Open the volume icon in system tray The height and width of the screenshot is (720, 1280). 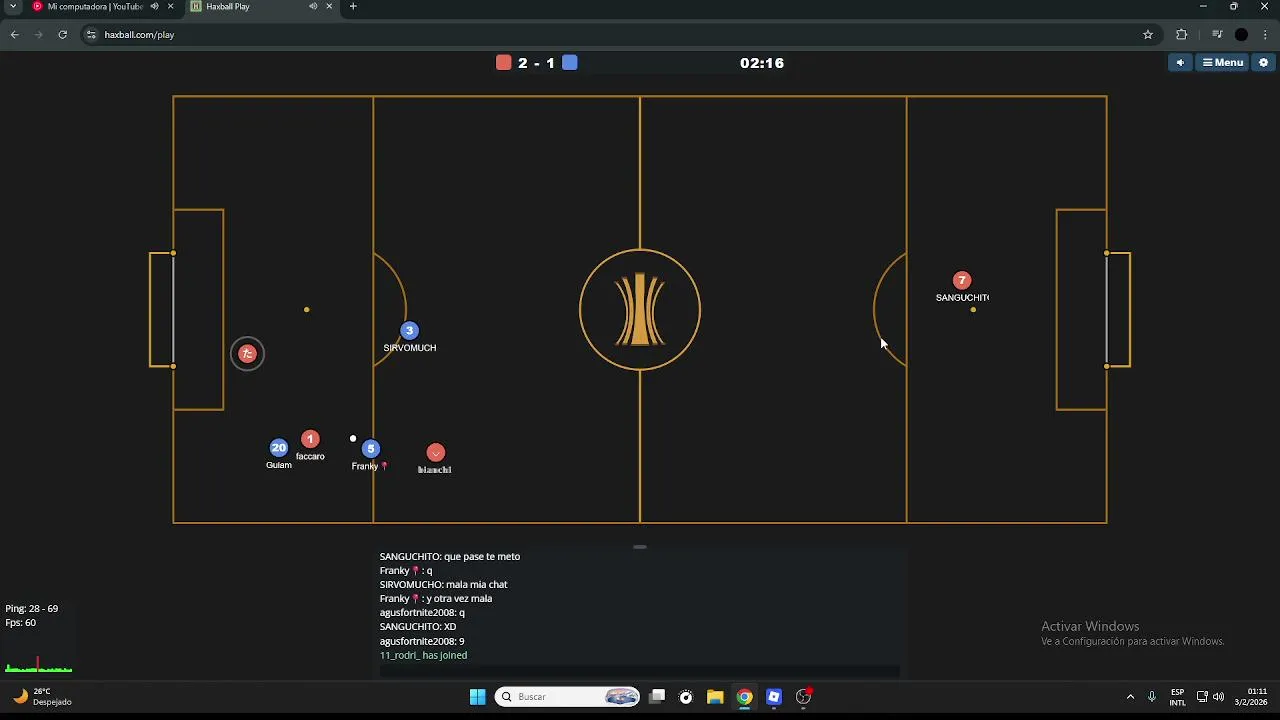tap(1218, 697)
